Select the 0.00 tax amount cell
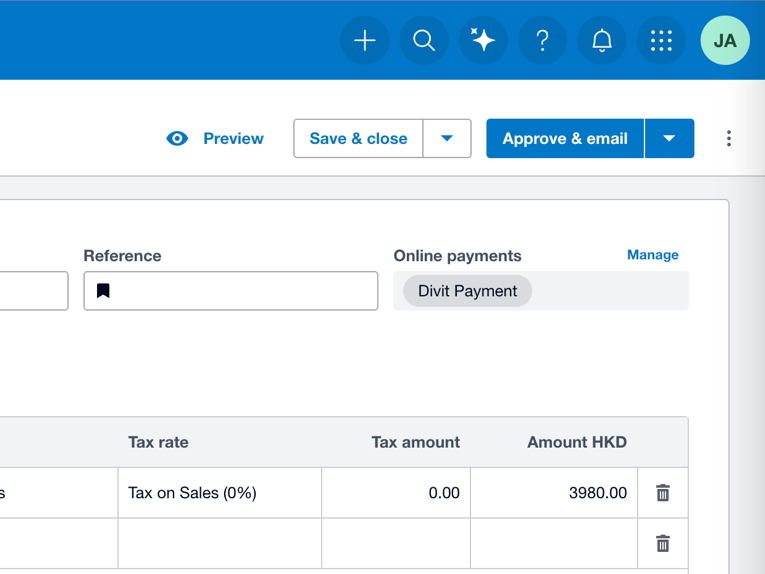Screen dimensions: 765x574 396,493
